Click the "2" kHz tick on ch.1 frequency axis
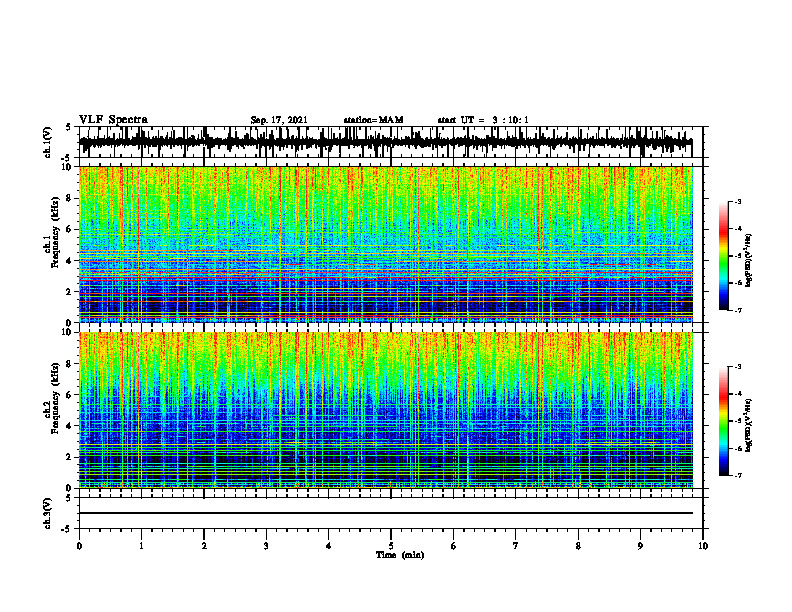This screenshot has width=792, height=612. (x=70, y=291)
